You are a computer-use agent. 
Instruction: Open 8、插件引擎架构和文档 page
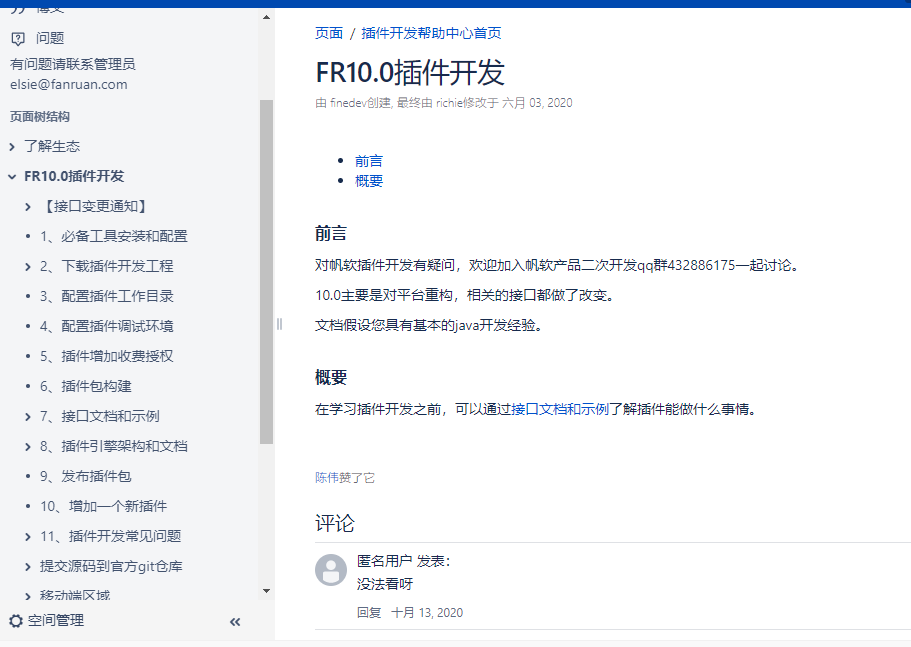pyautogui.click(x=114, y=446)
